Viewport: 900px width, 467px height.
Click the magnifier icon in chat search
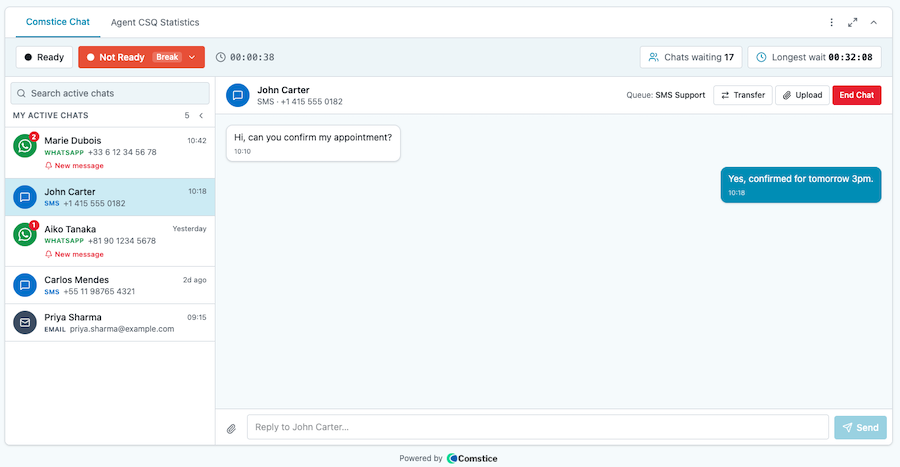pos(21,93)
